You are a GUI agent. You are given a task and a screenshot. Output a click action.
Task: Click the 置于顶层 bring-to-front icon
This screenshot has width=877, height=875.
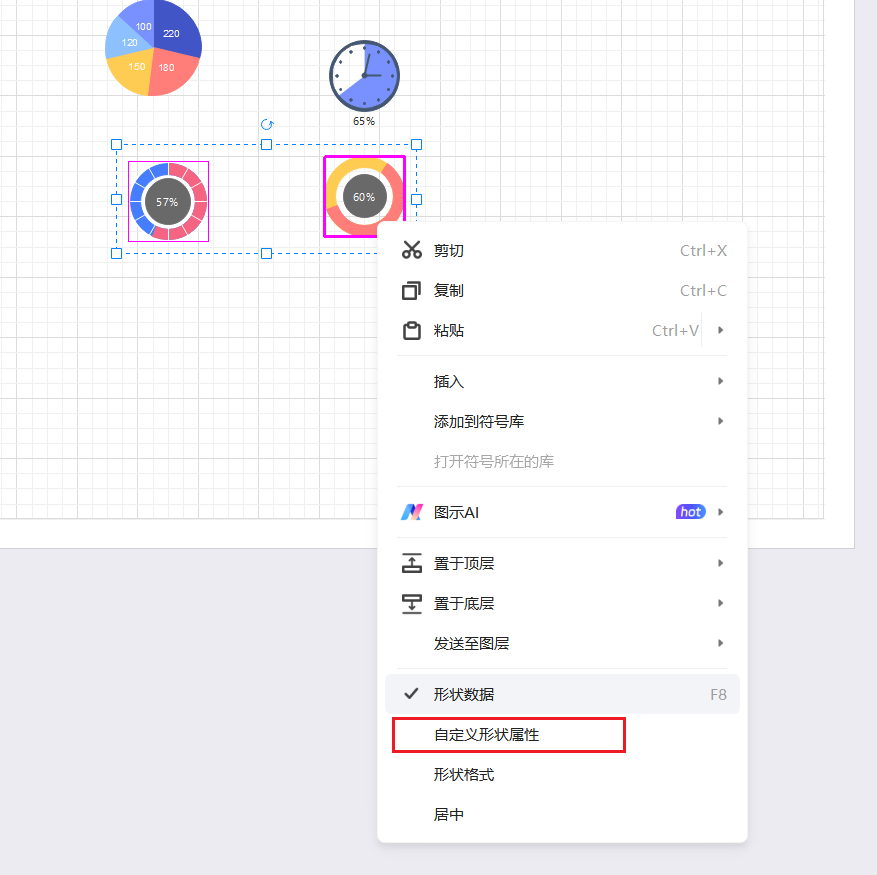[x=412, y=563]
